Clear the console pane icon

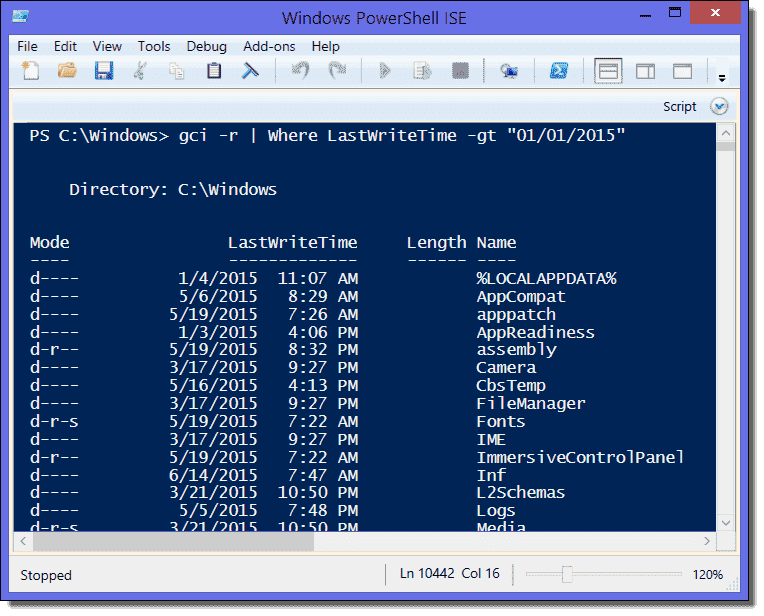[250, 71]
